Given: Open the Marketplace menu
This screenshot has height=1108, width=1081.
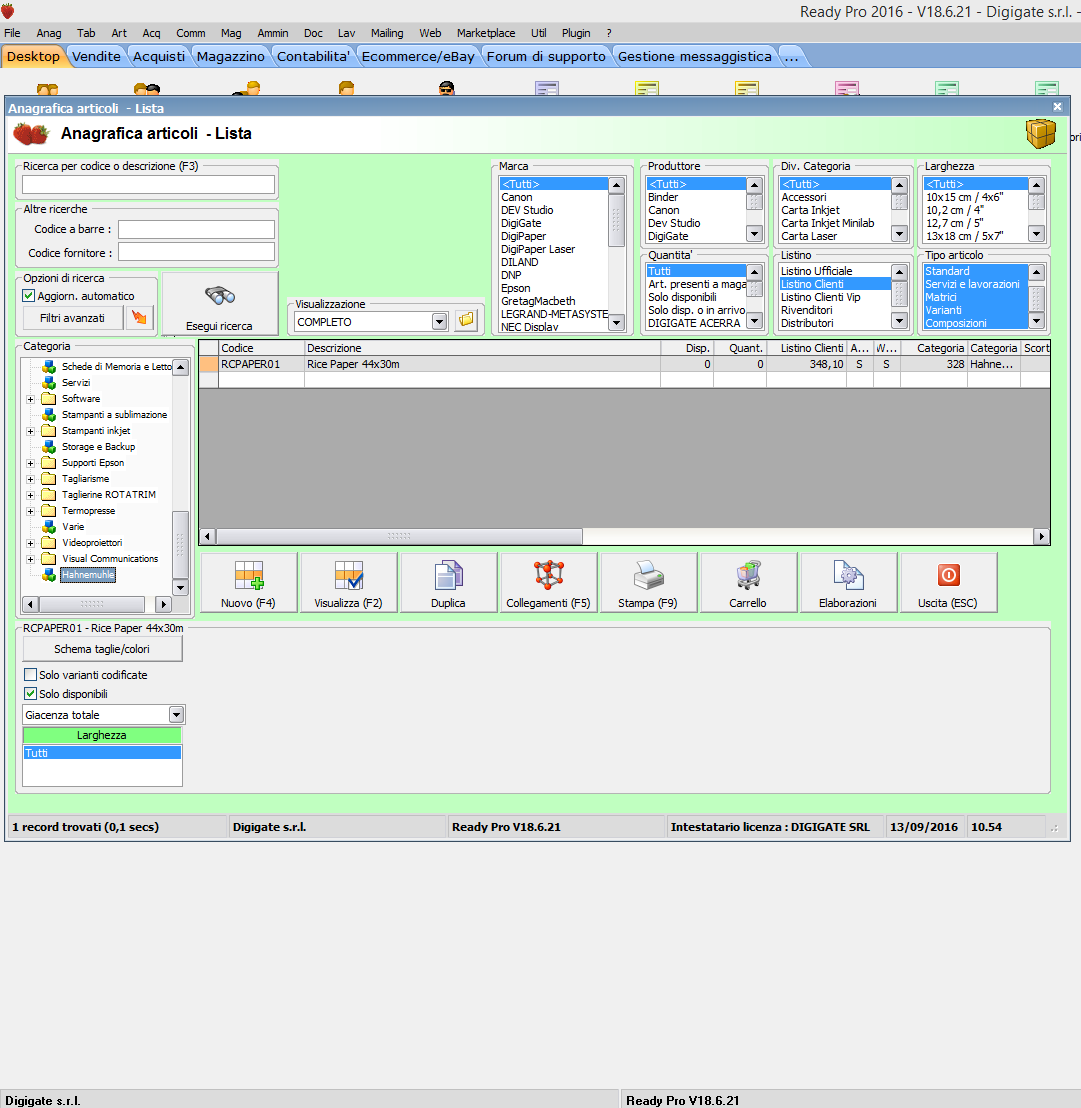Looking at the screenshot, I should tap(486, 33).
